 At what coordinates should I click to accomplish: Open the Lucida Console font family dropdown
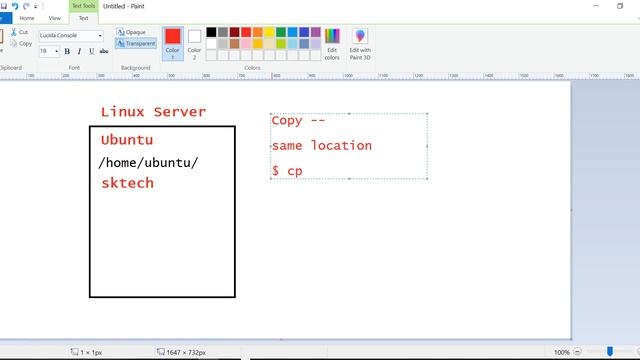click(x=100, y=36)
